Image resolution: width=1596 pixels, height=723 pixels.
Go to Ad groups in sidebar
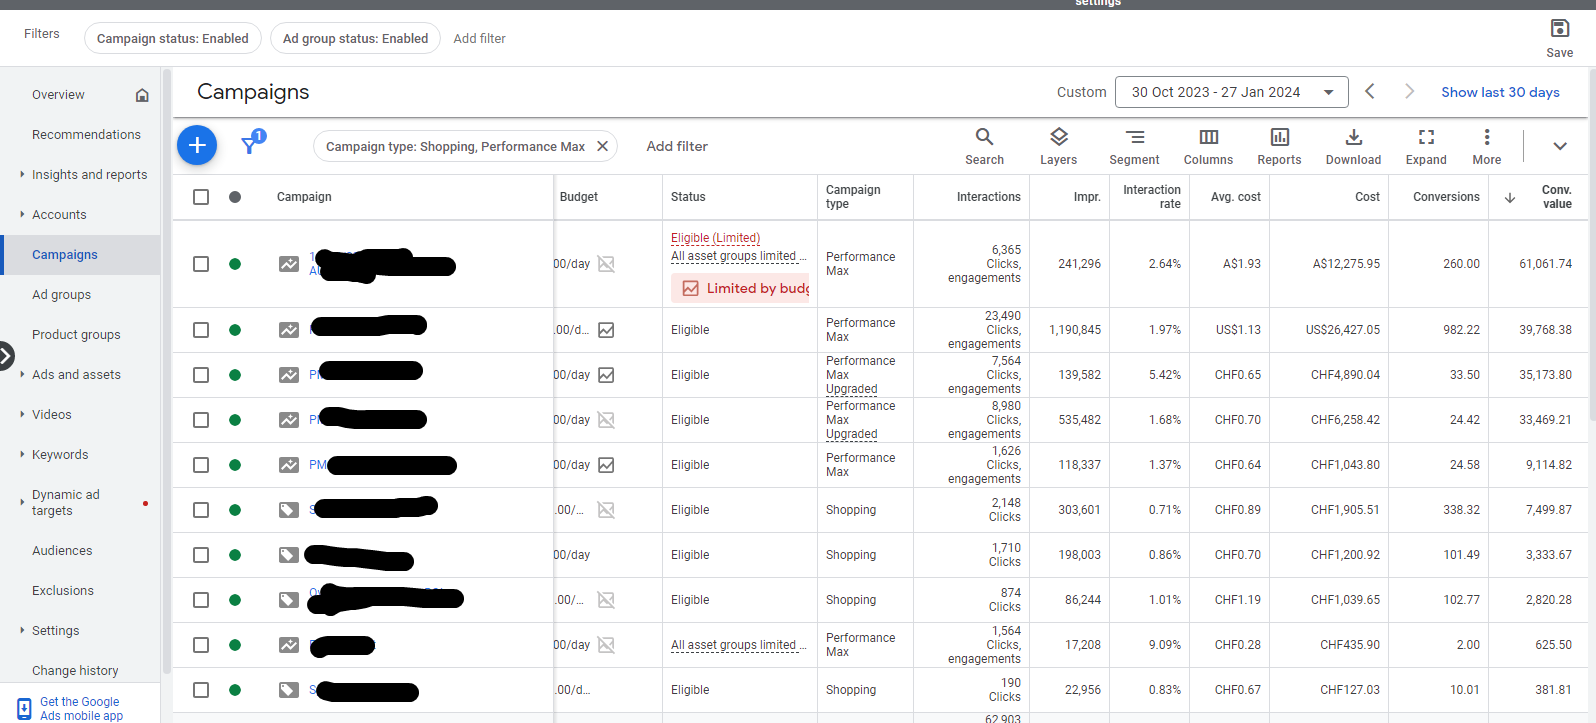point(61,295)
